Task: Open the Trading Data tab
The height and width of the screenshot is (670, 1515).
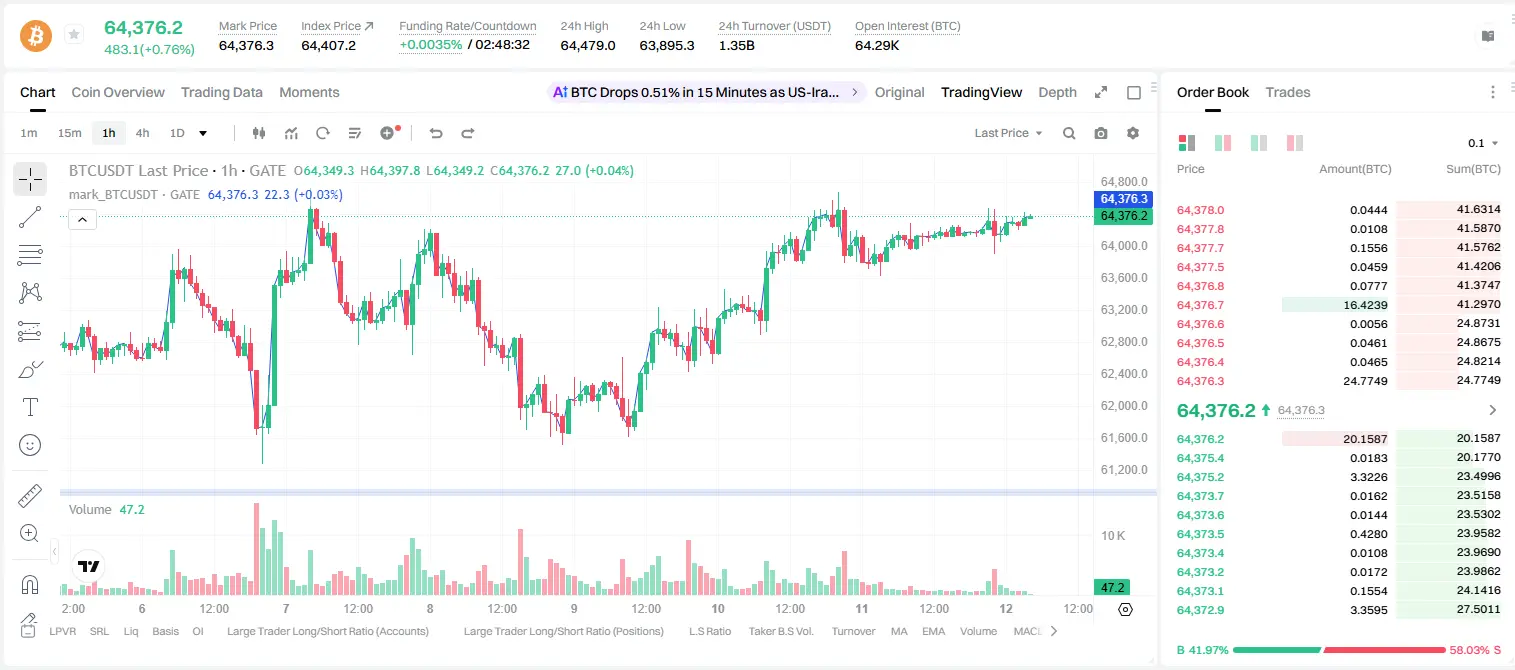Action: click(221, 92)
